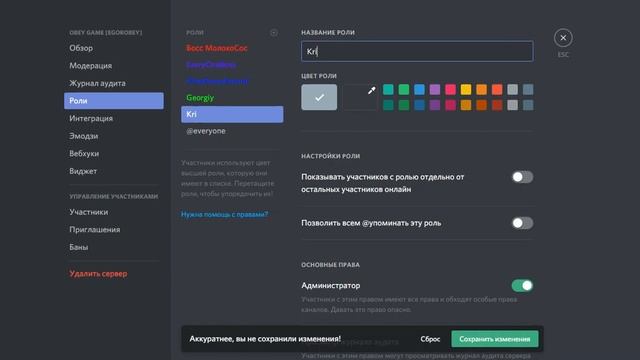Disable the Администратор permission toggle
Viewport: 640px width, 360px height.
522,285
